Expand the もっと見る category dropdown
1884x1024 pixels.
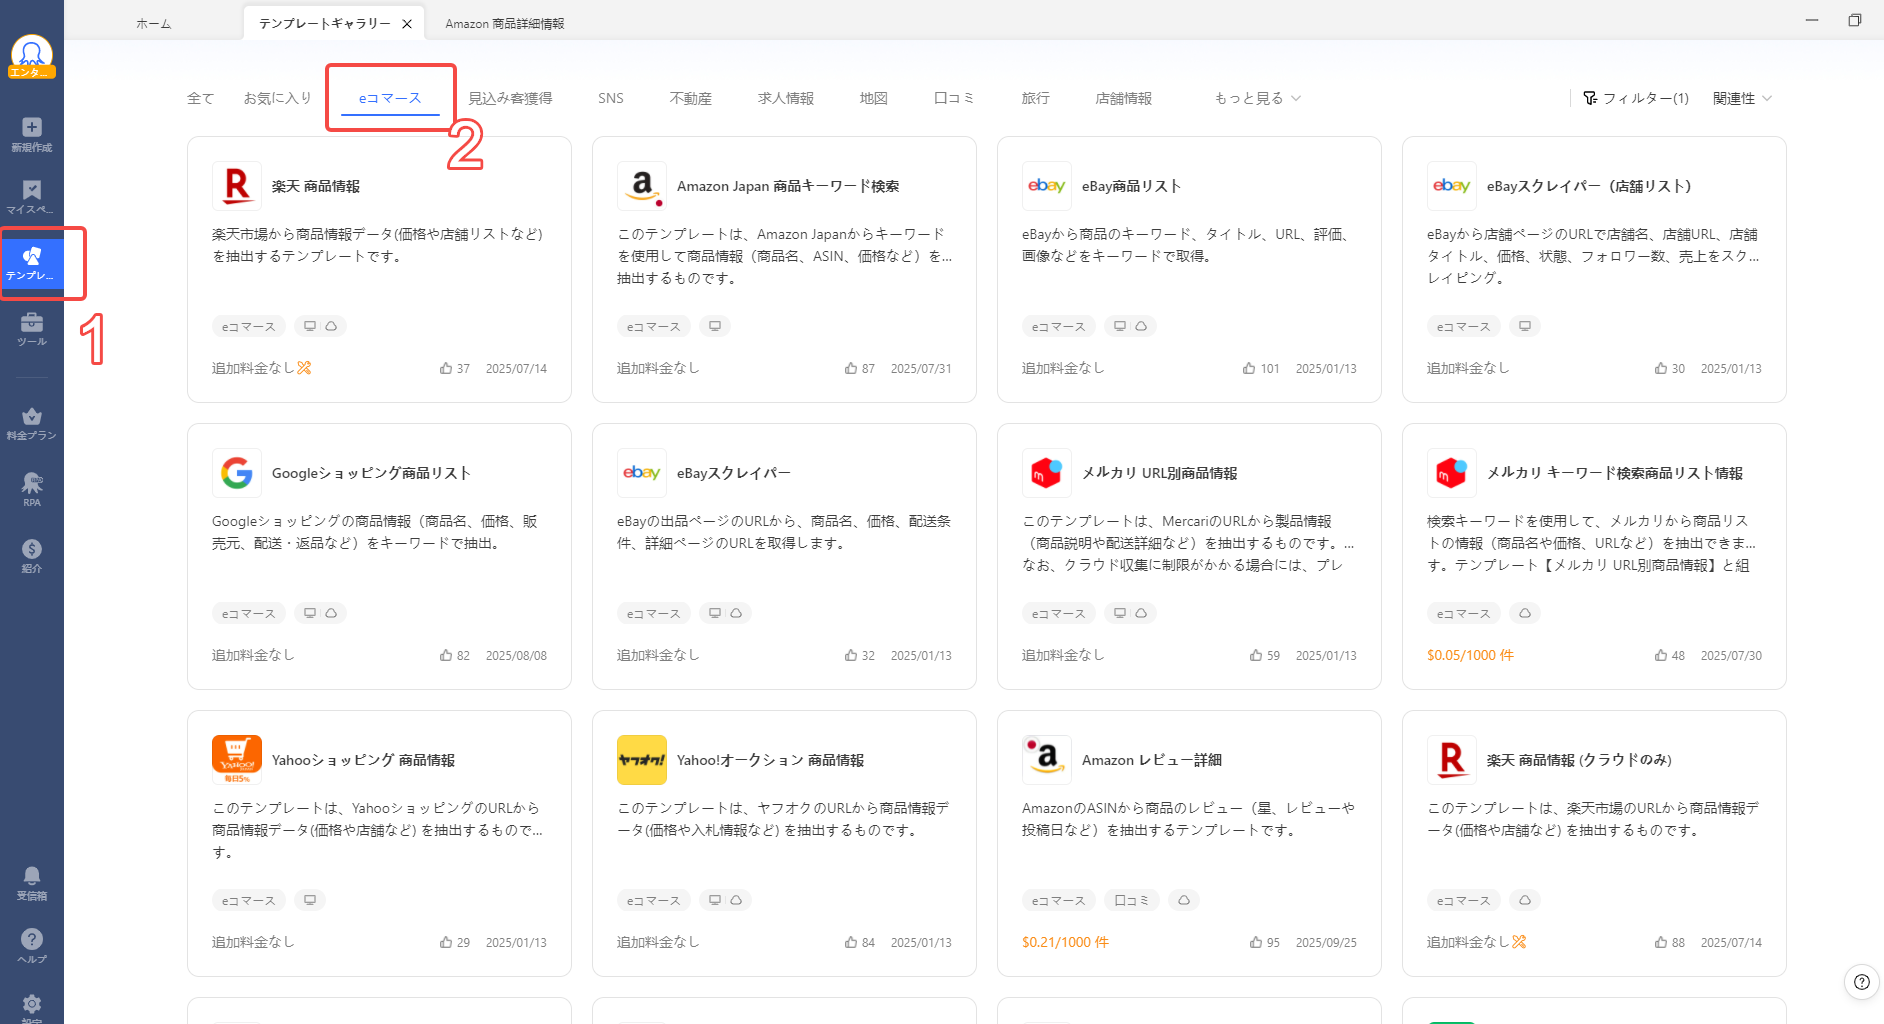1257,98
